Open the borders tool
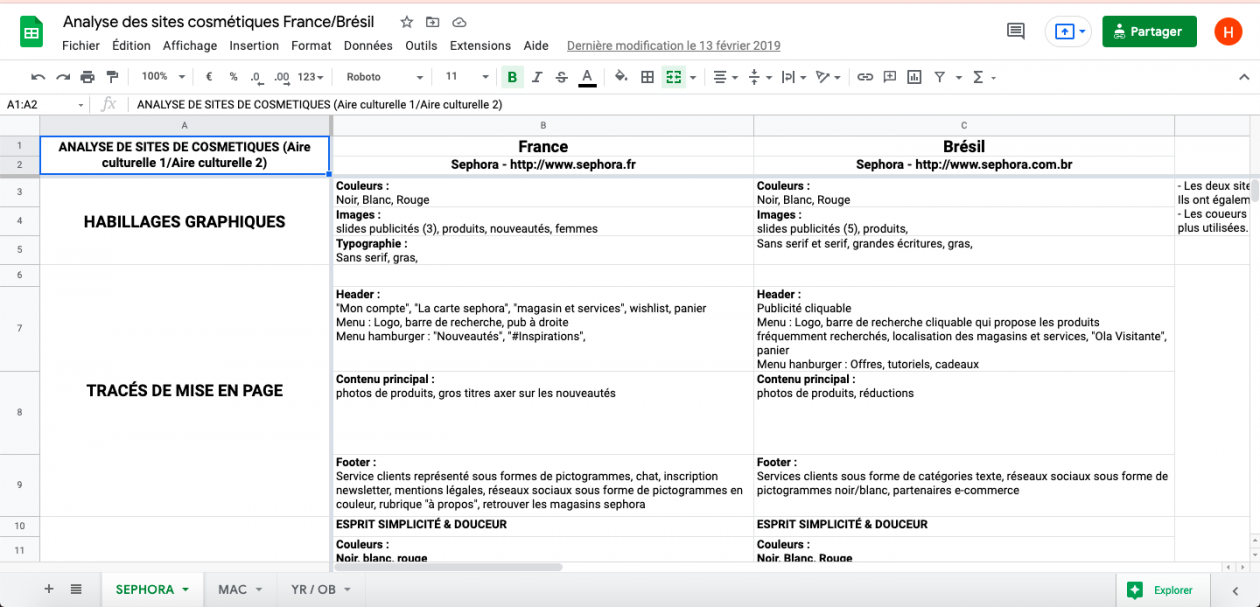 (x=645, y=76)
